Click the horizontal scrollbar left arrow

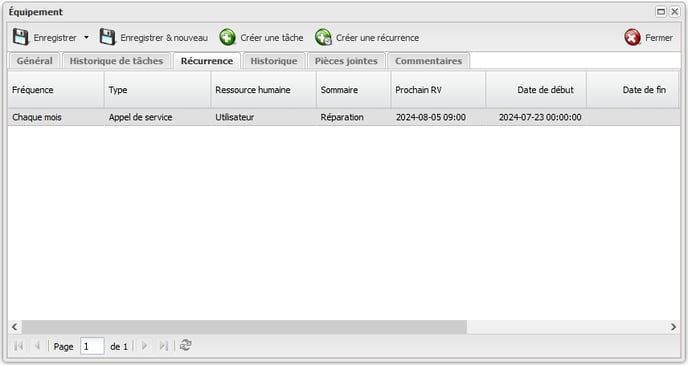coord(14,327)
